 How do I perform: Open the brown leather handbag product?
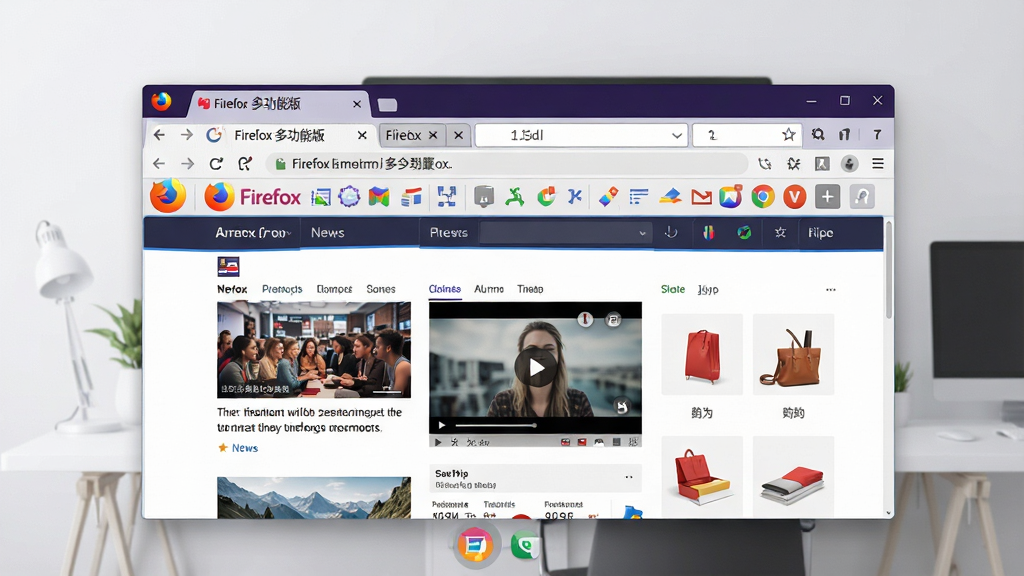(x=793, y=355)
